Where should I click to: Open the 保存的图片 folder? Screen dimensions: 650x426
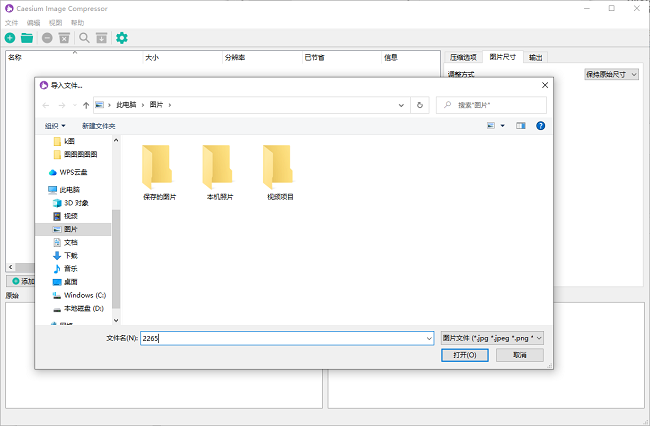coord(160,172)
